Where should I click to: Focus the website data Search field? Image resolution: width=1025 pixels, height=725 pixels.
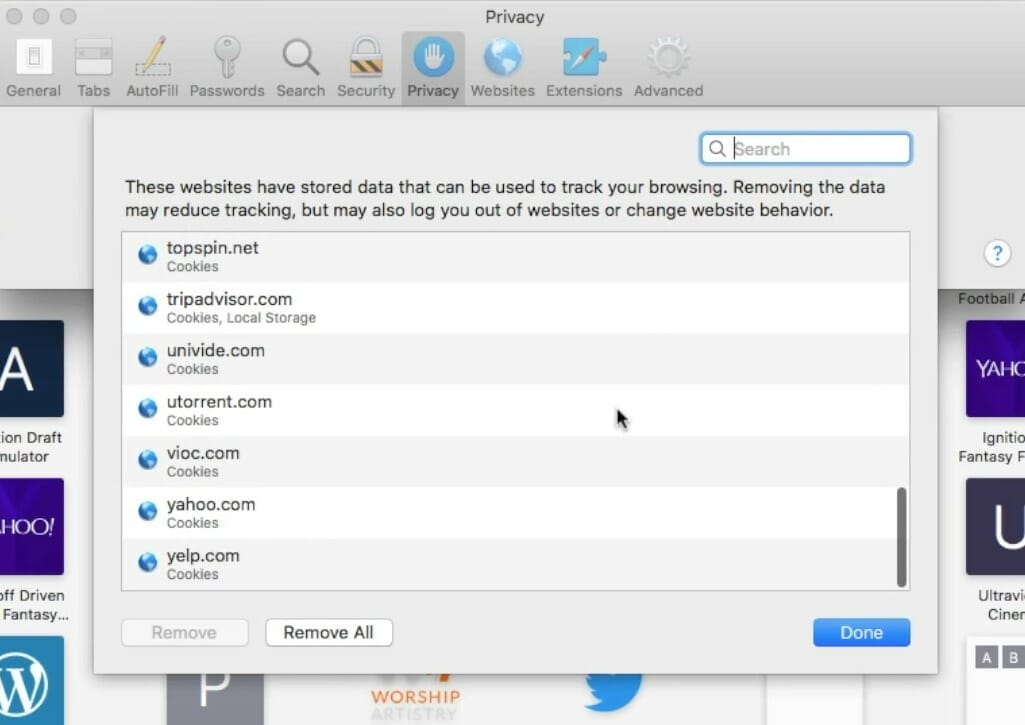[805, 148]
